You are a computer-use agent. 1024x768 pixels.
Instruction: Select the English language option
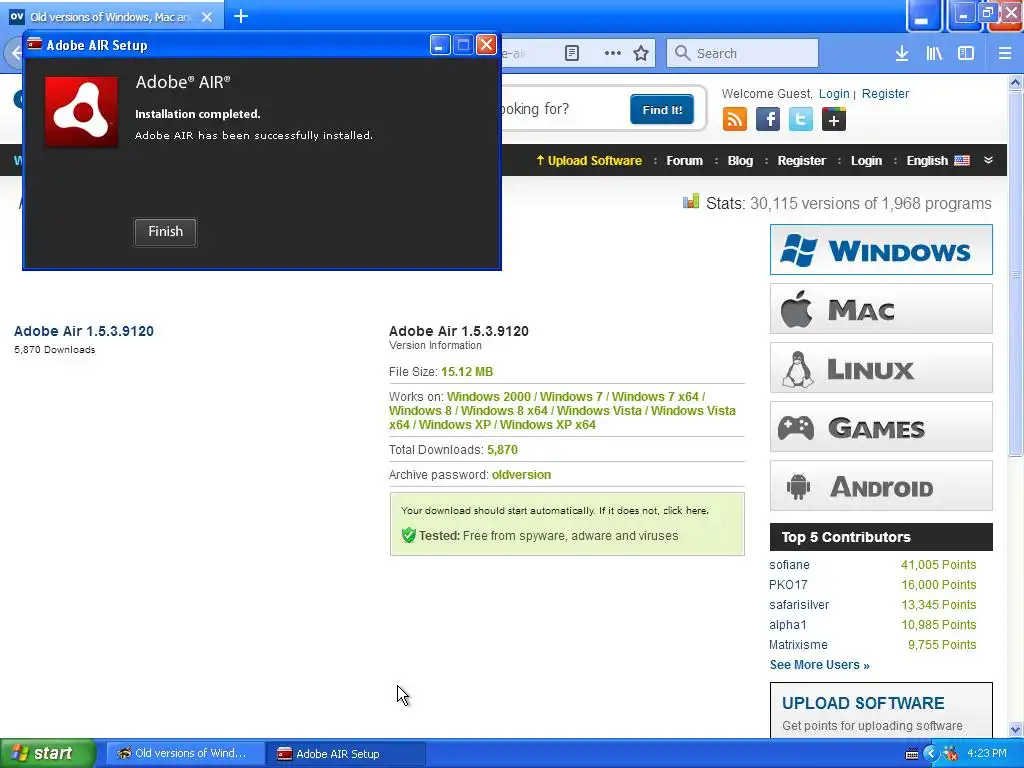[938, 161]
